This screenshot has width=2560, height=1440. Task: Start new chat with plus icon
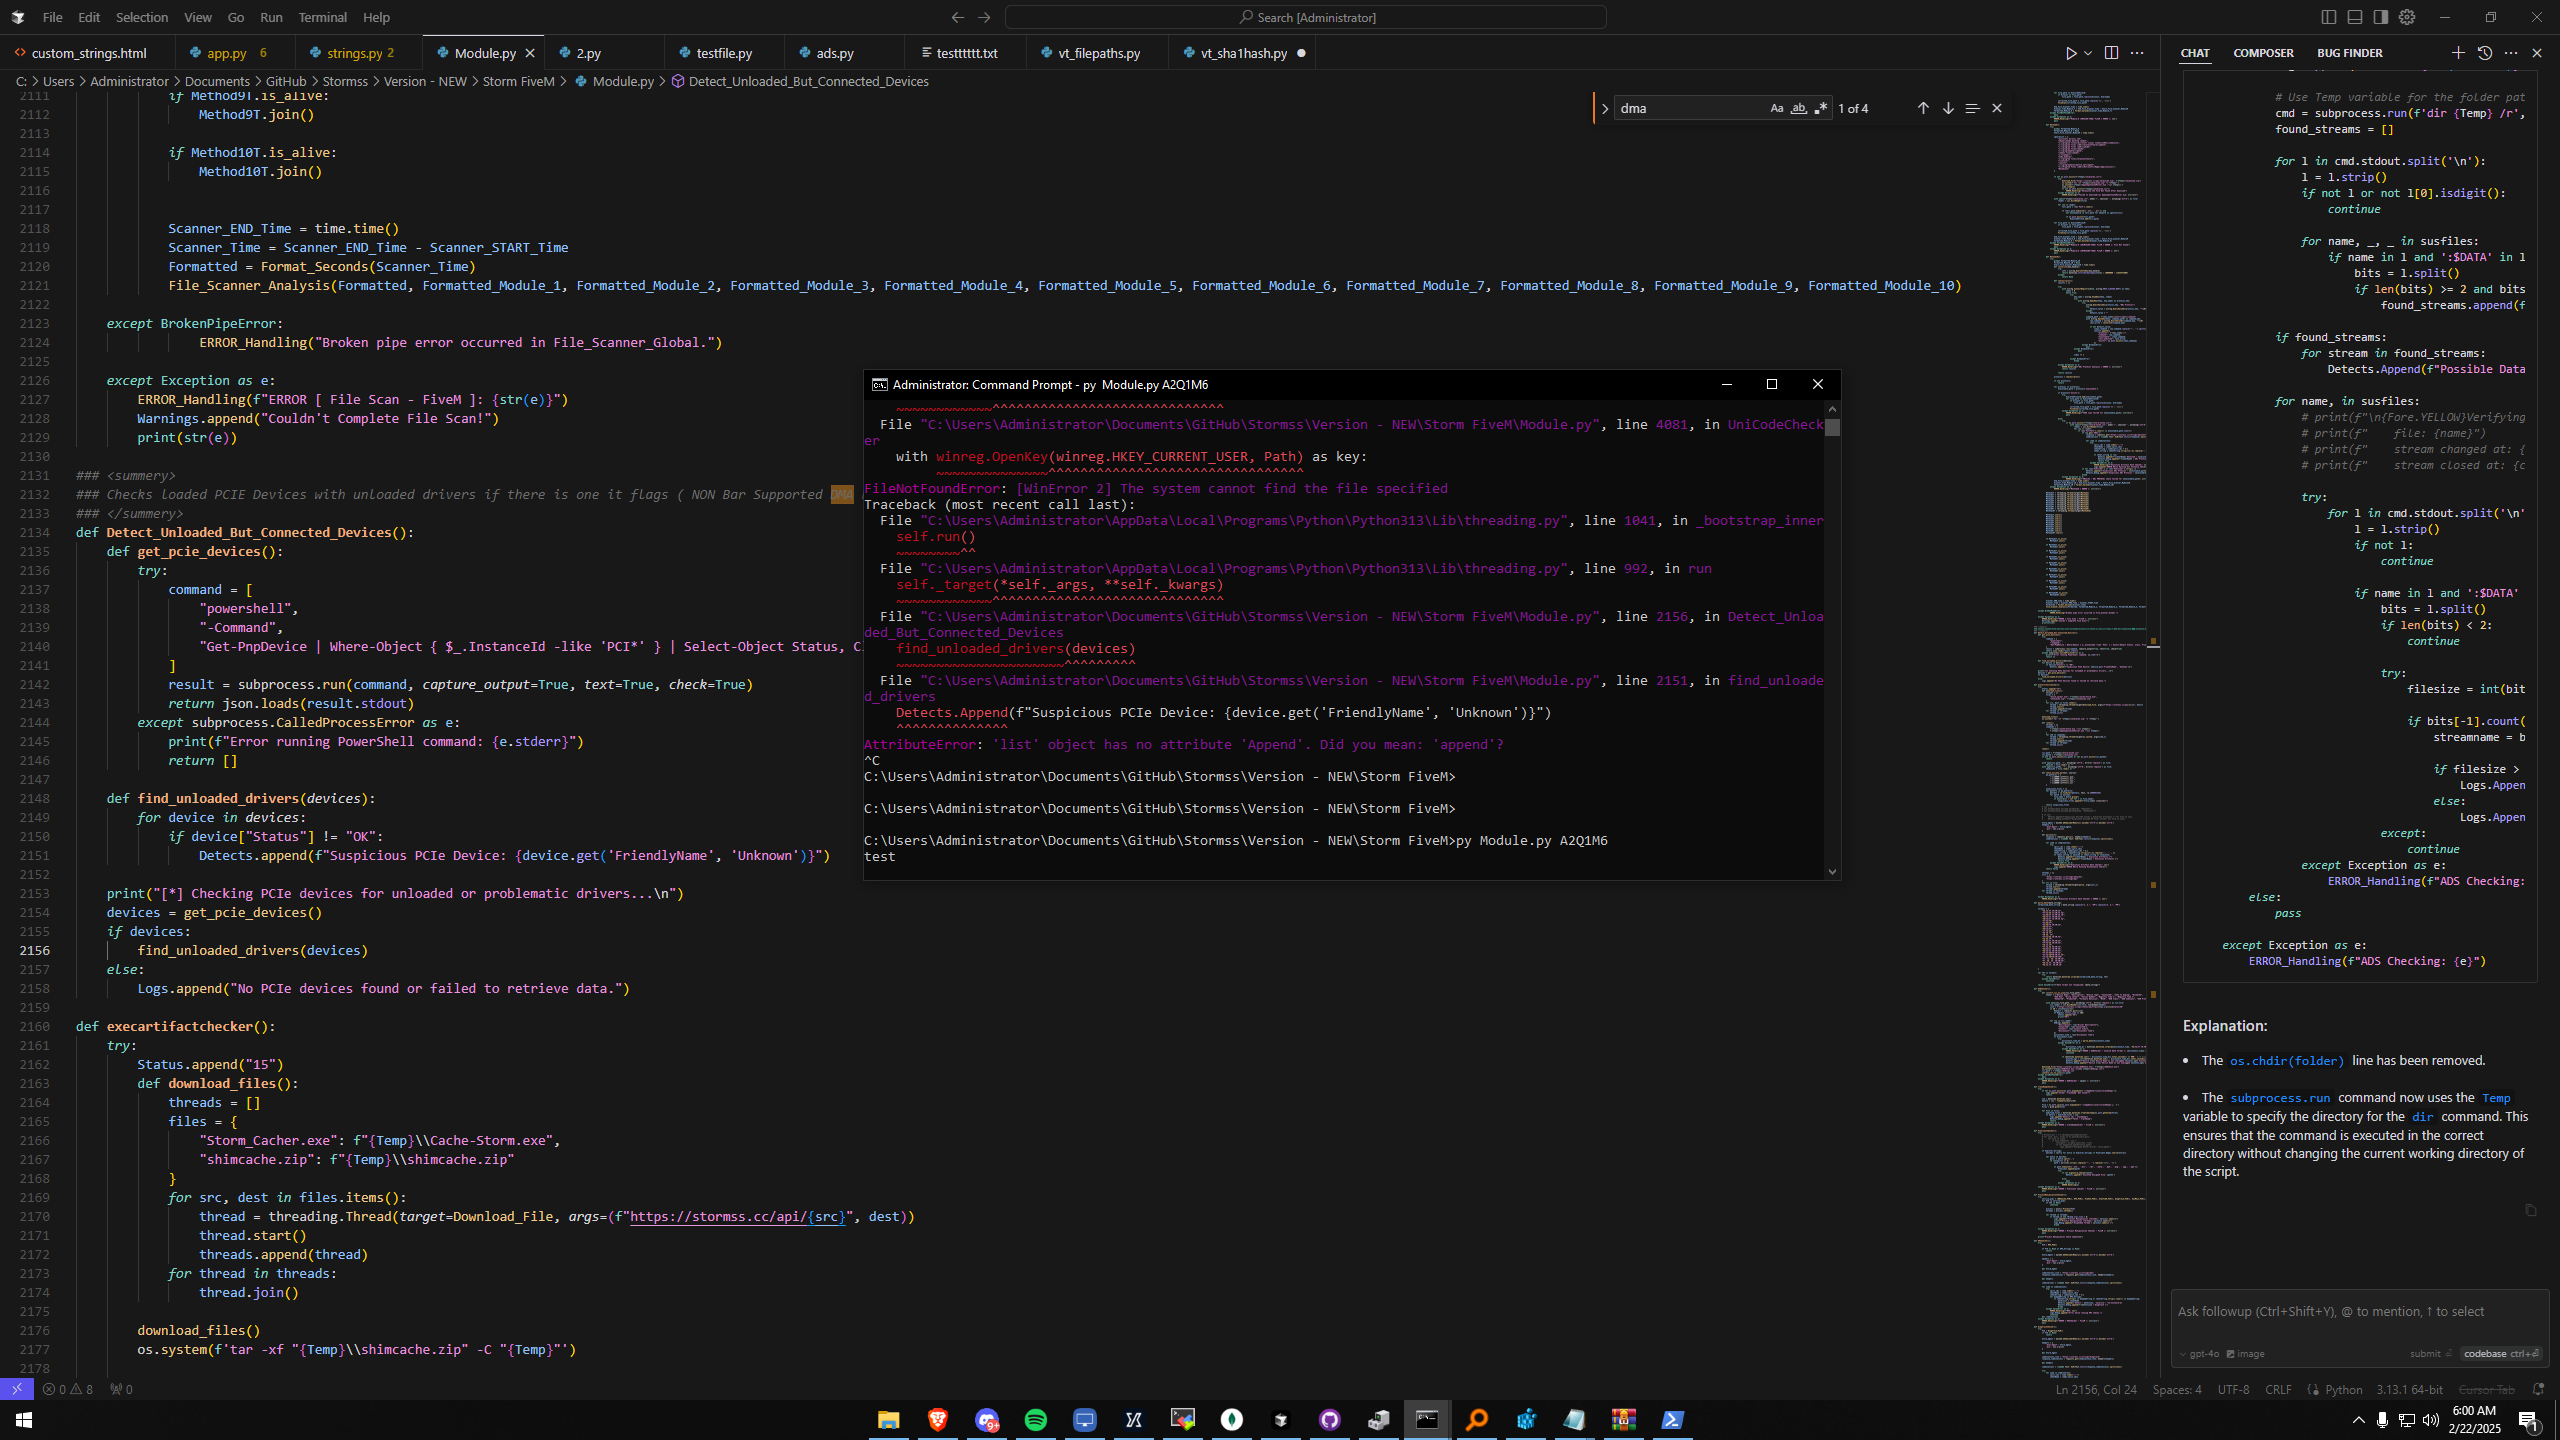click(2458, 53)
